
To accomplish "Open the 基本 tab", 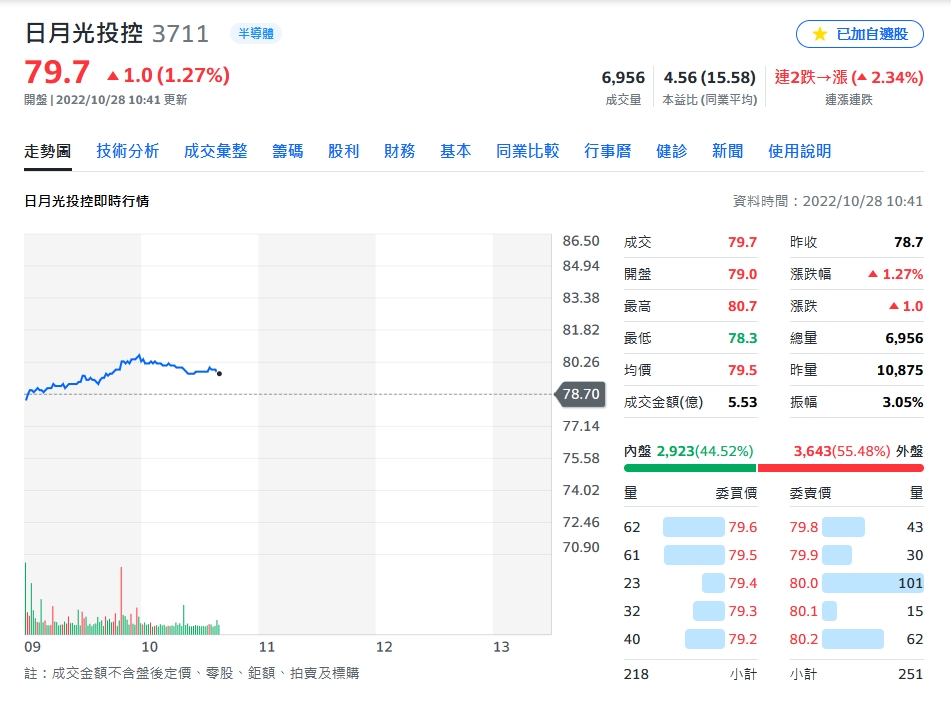I will point(455,151).
